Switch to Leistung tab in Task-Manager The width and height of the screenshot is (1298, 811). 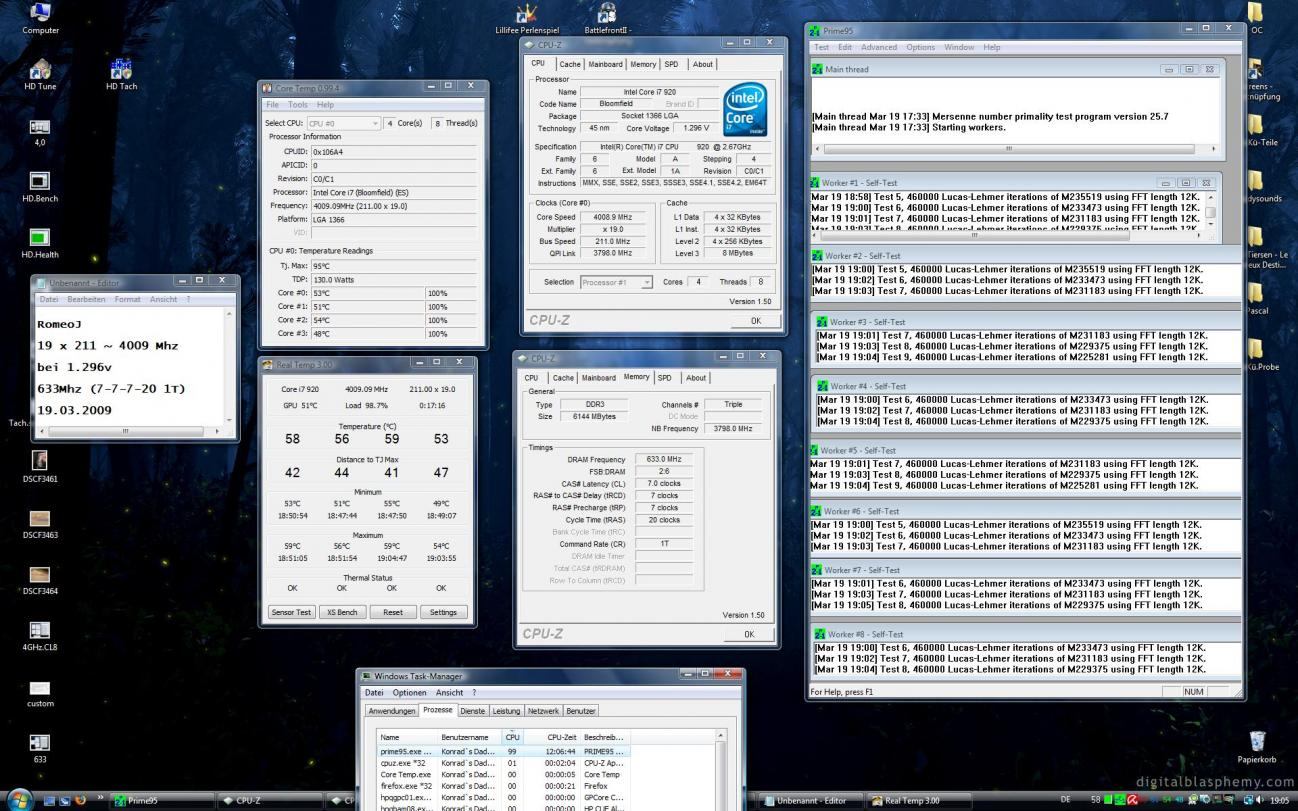click(x=506, y=711)
